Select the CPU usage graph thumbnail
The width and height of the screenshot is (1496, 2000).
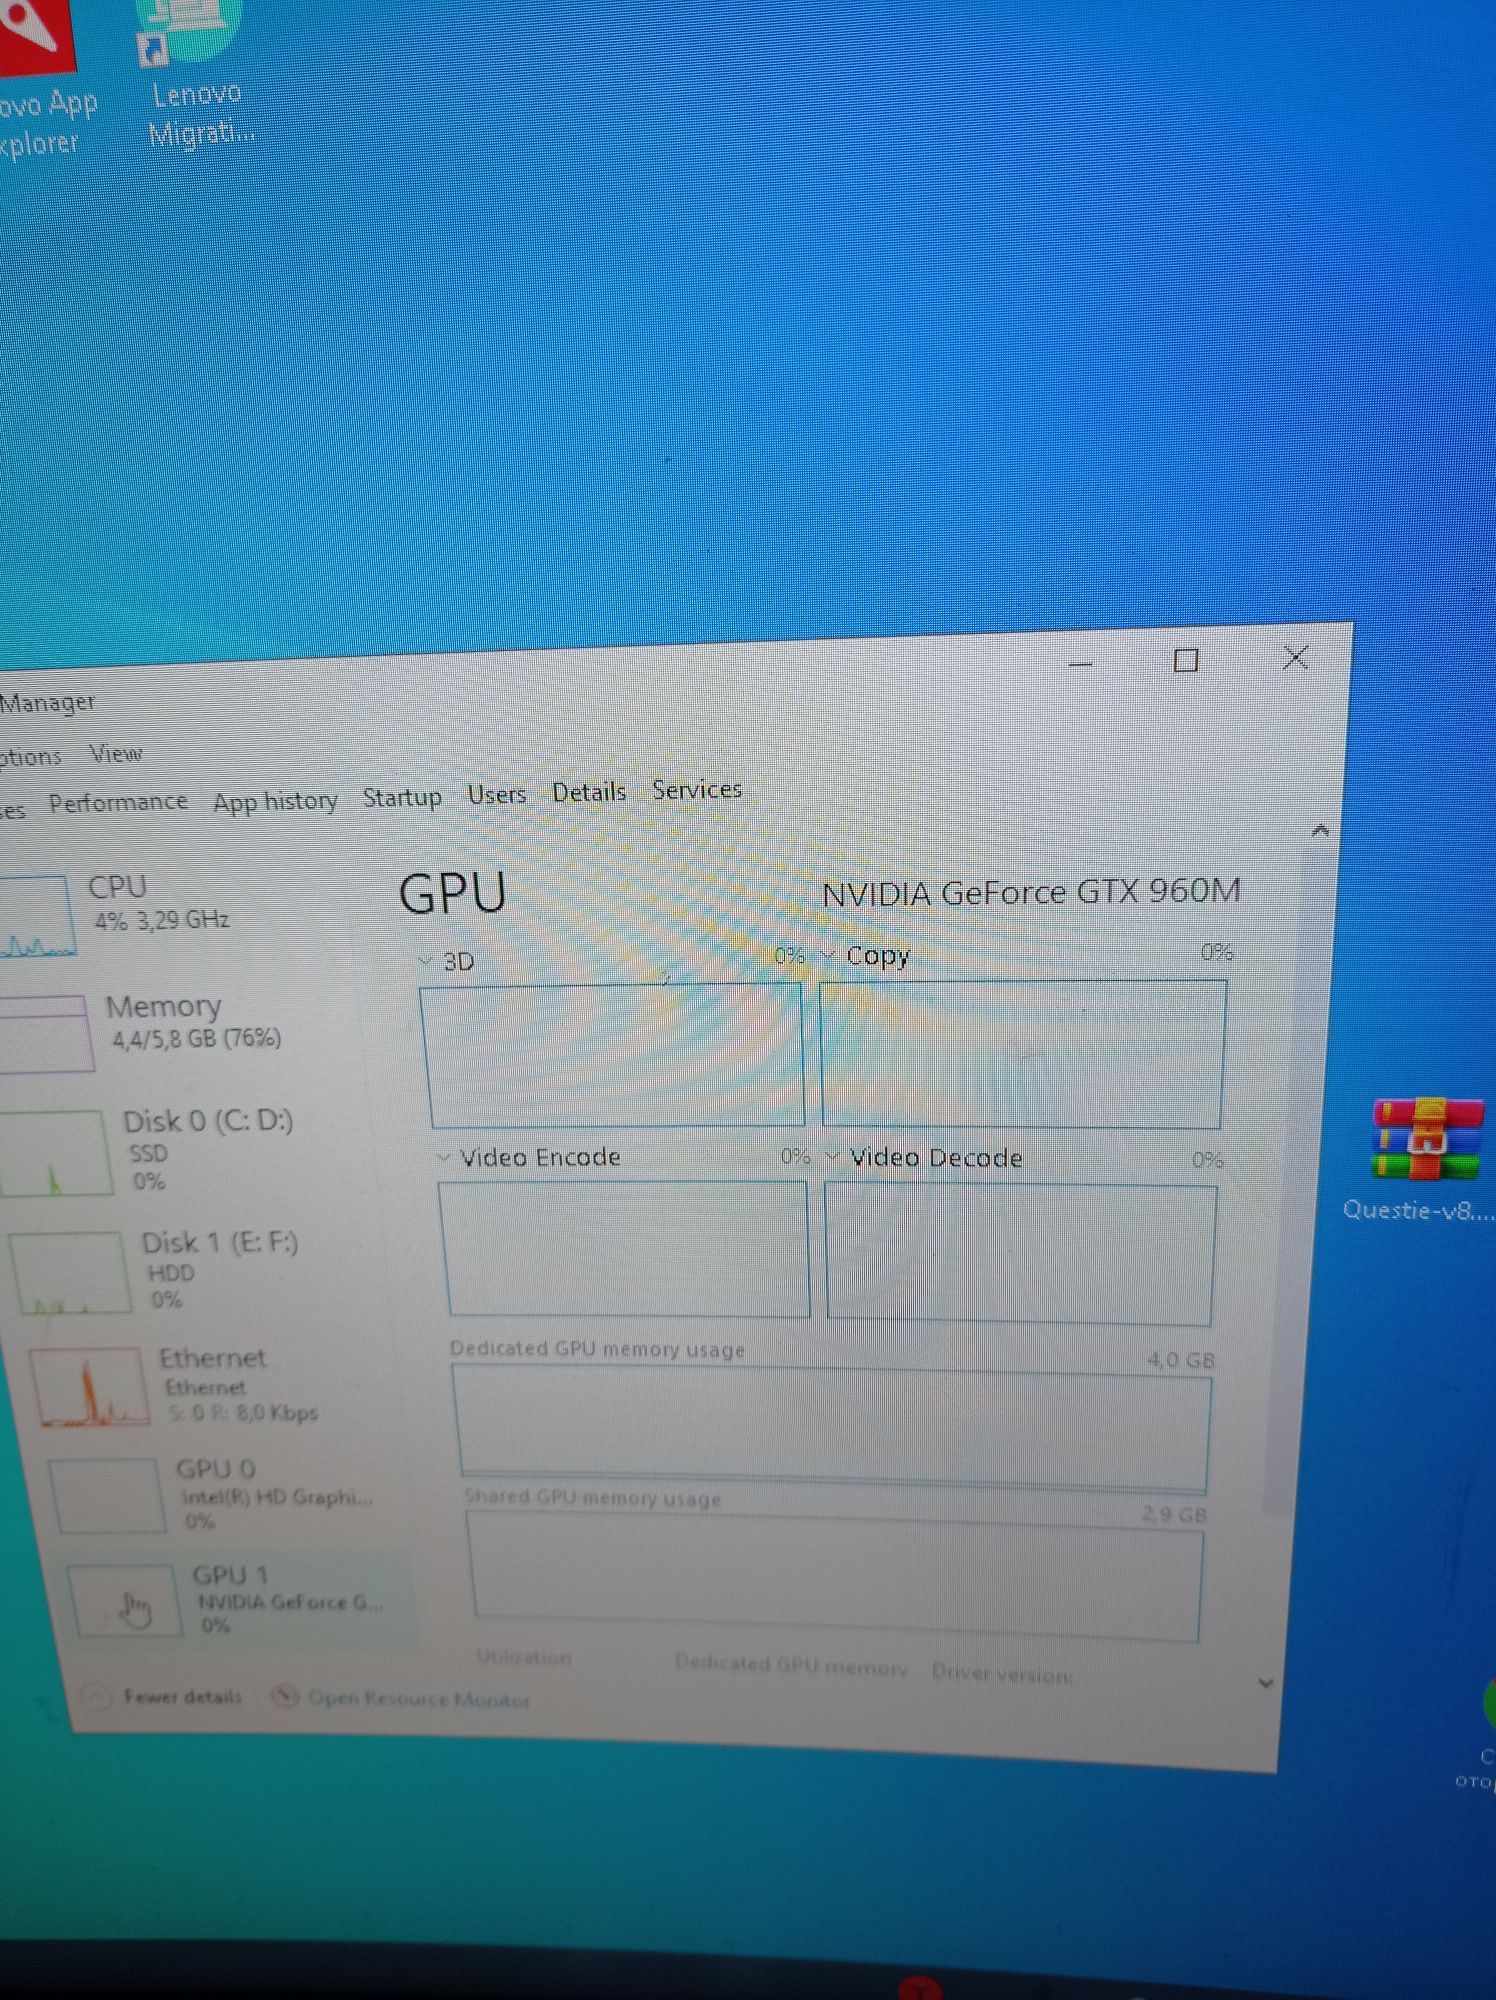tap(36, 916)
